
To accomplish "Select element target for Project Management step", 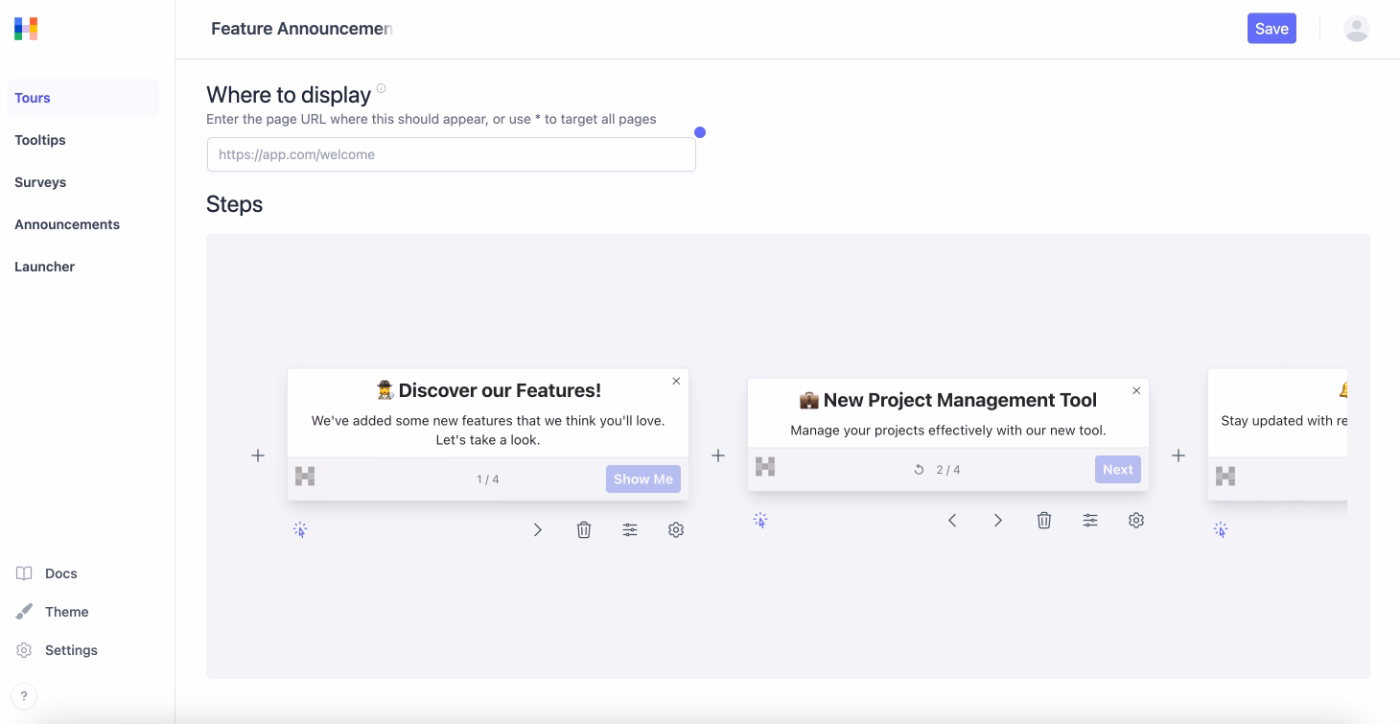I will (760, 520).
